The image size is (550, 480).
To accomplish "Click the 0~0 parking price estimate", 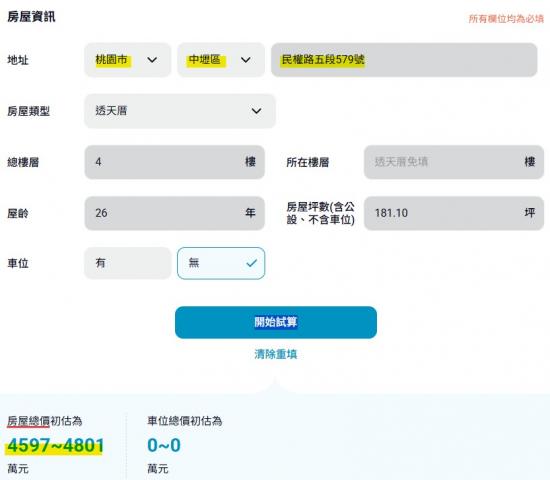I will 164,445.
